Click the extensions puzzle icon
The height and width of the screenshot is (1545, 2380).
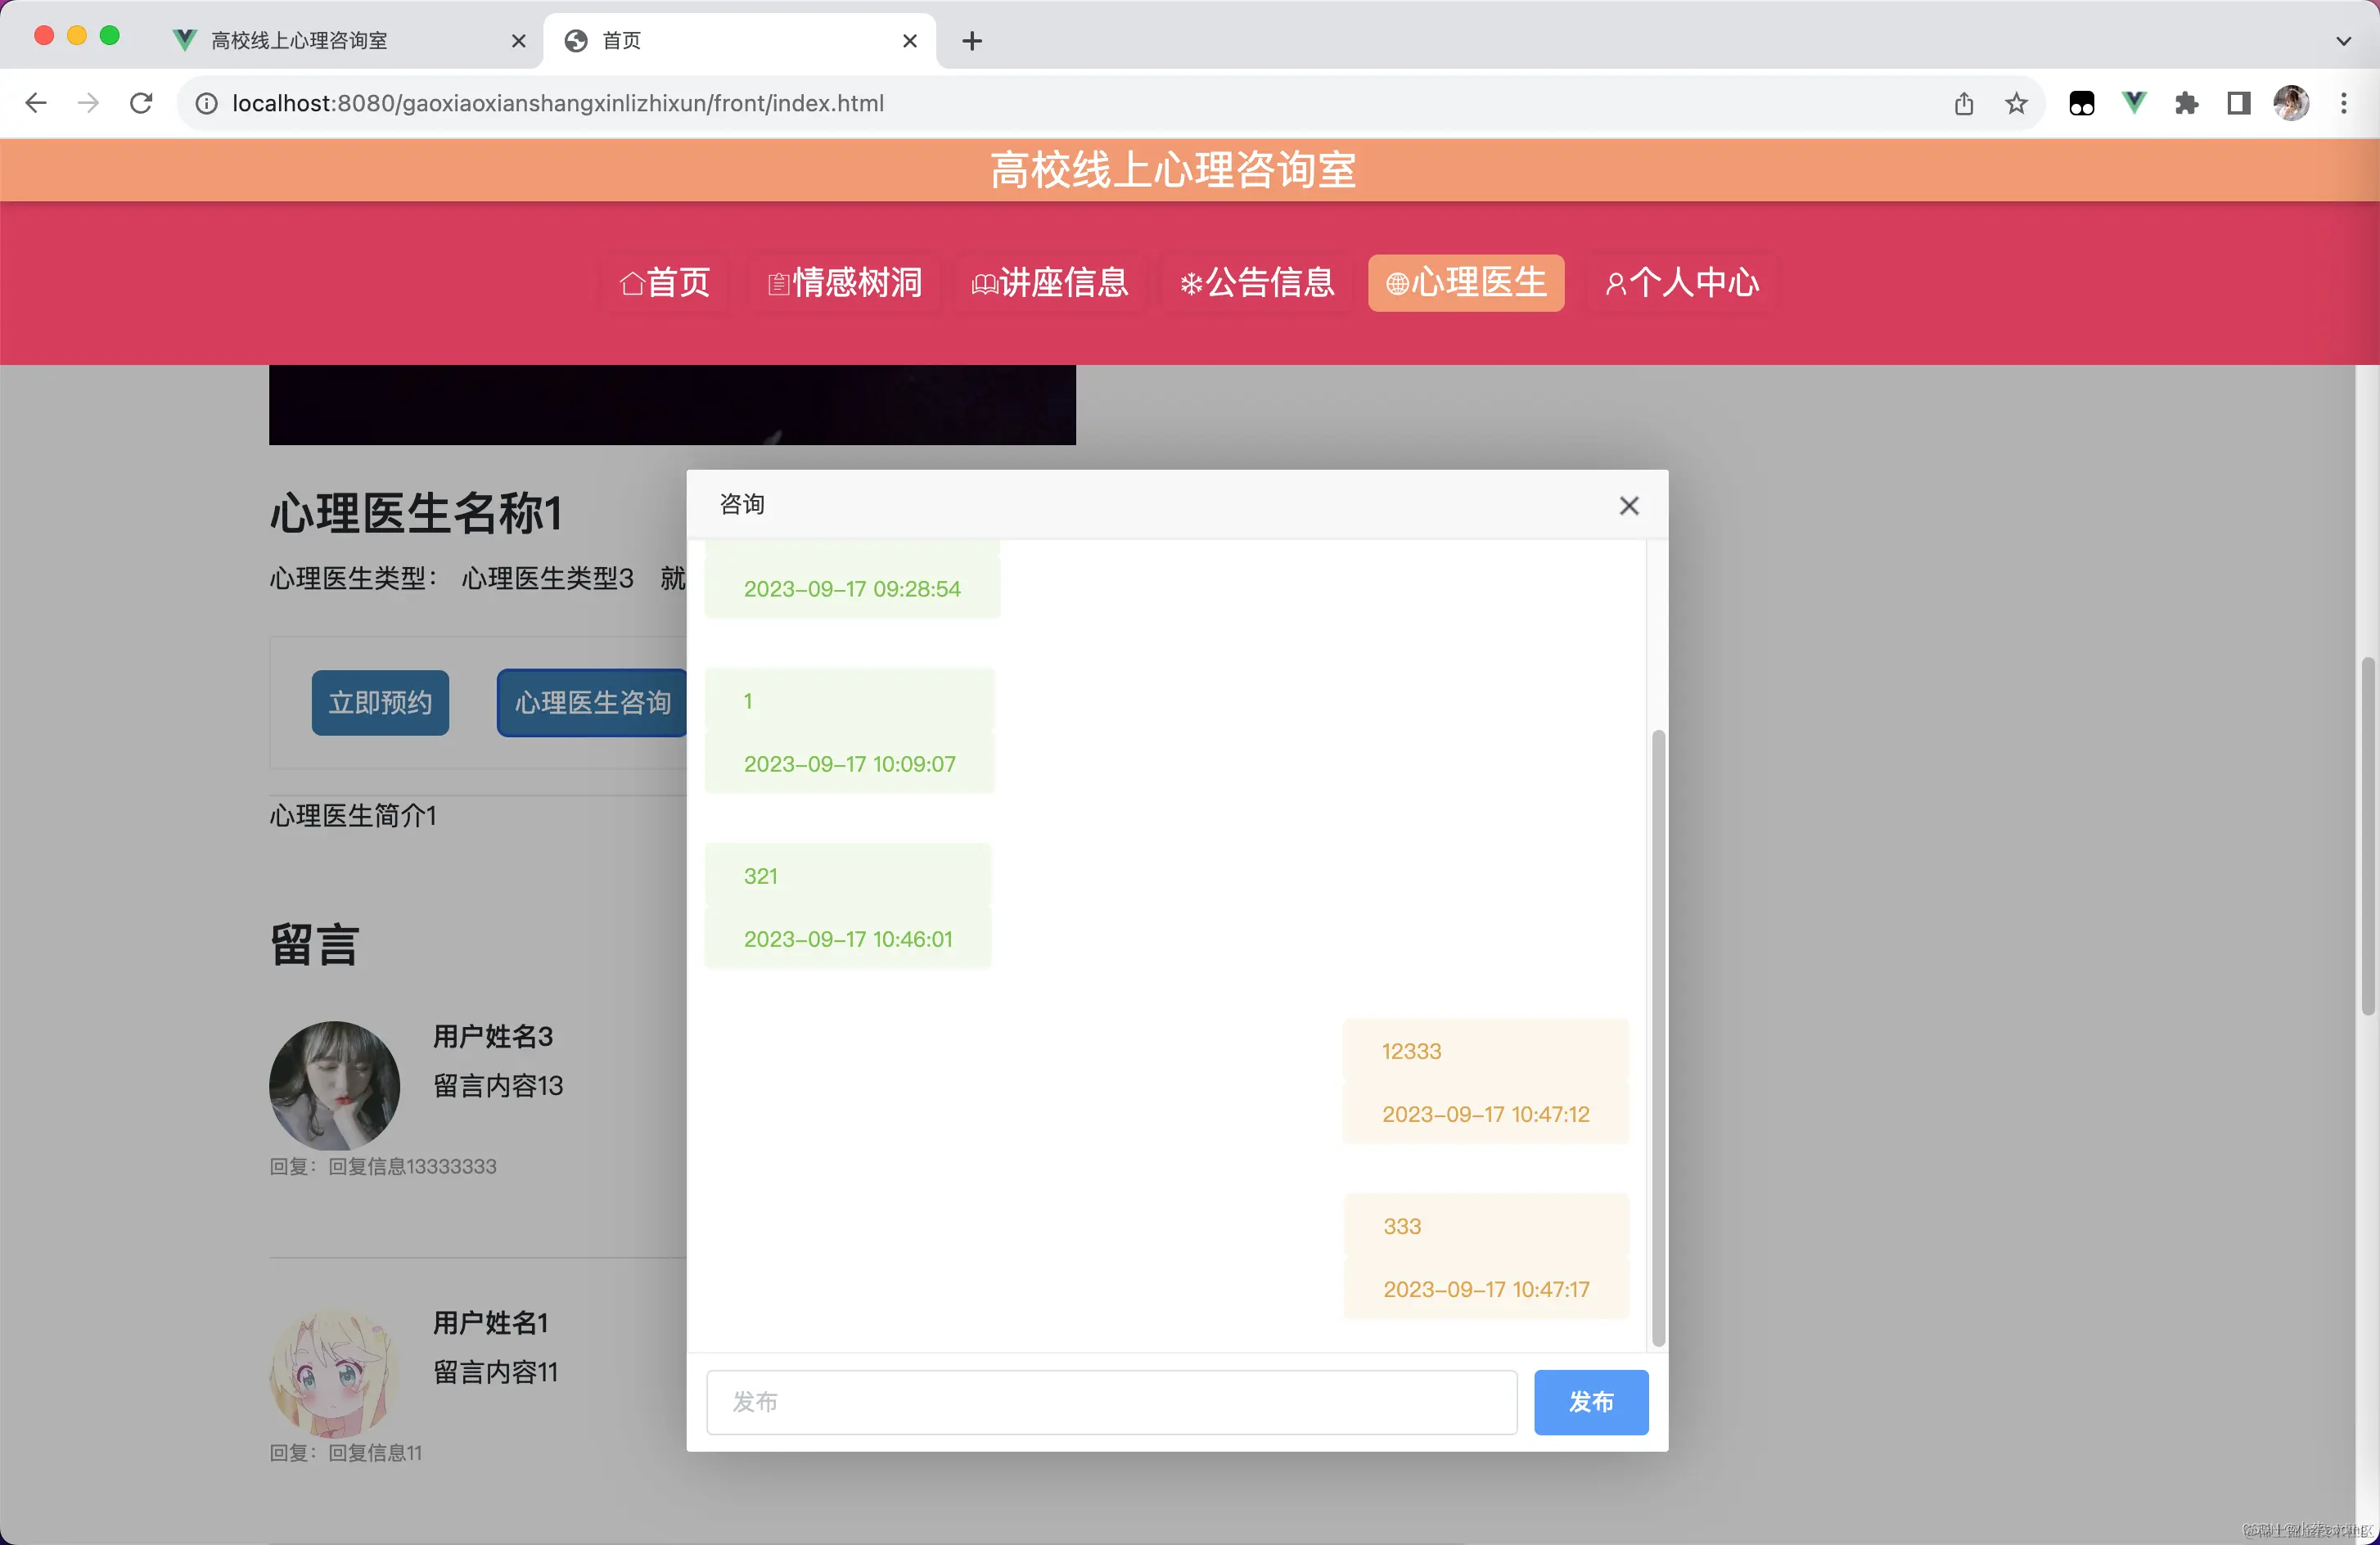tap(2186, 102)
